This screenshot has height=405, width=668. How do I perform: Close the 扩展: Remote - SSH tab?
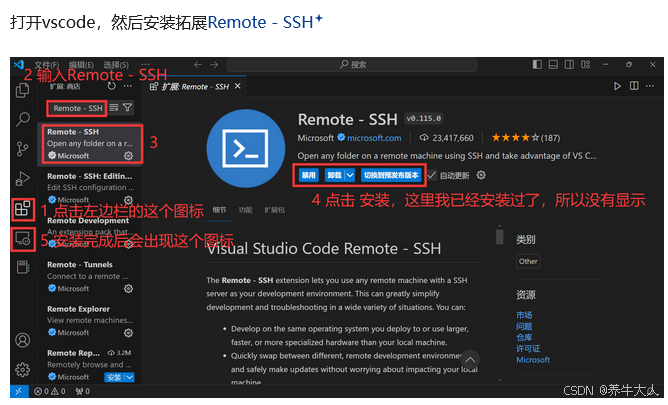238,86
